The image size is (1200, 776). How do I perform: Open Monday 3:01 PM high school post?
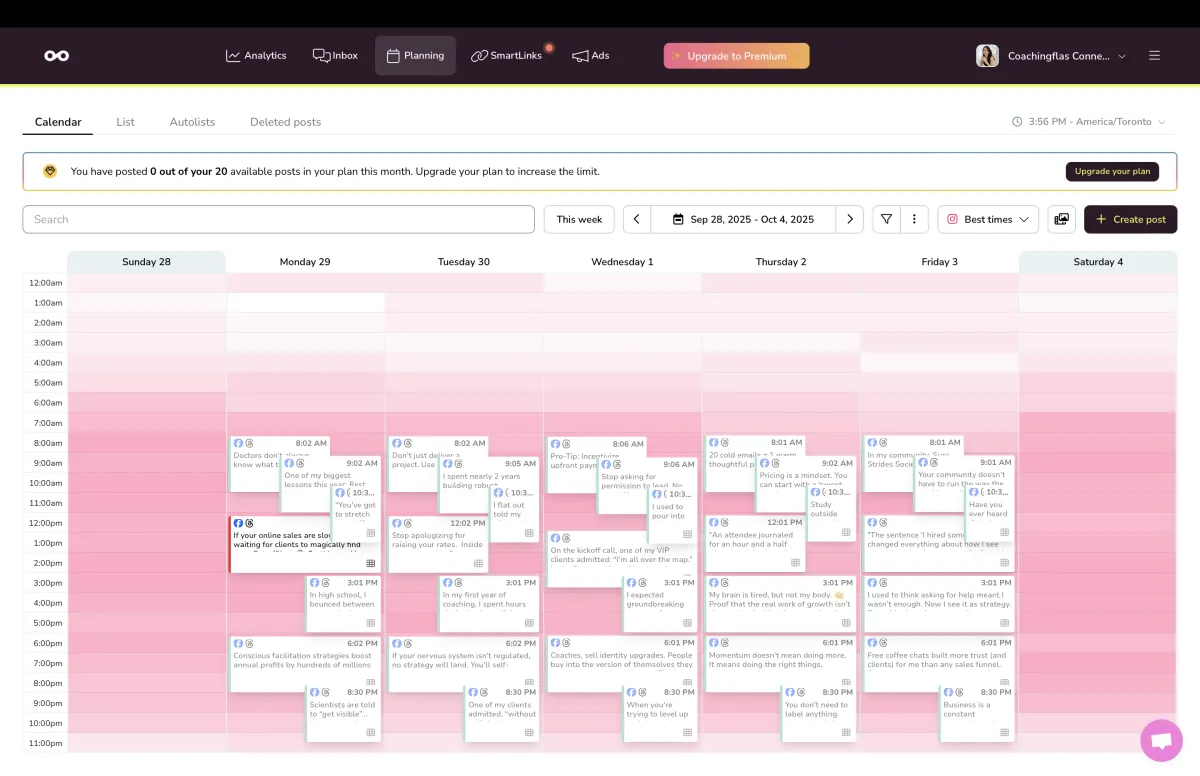coord(343,603)
